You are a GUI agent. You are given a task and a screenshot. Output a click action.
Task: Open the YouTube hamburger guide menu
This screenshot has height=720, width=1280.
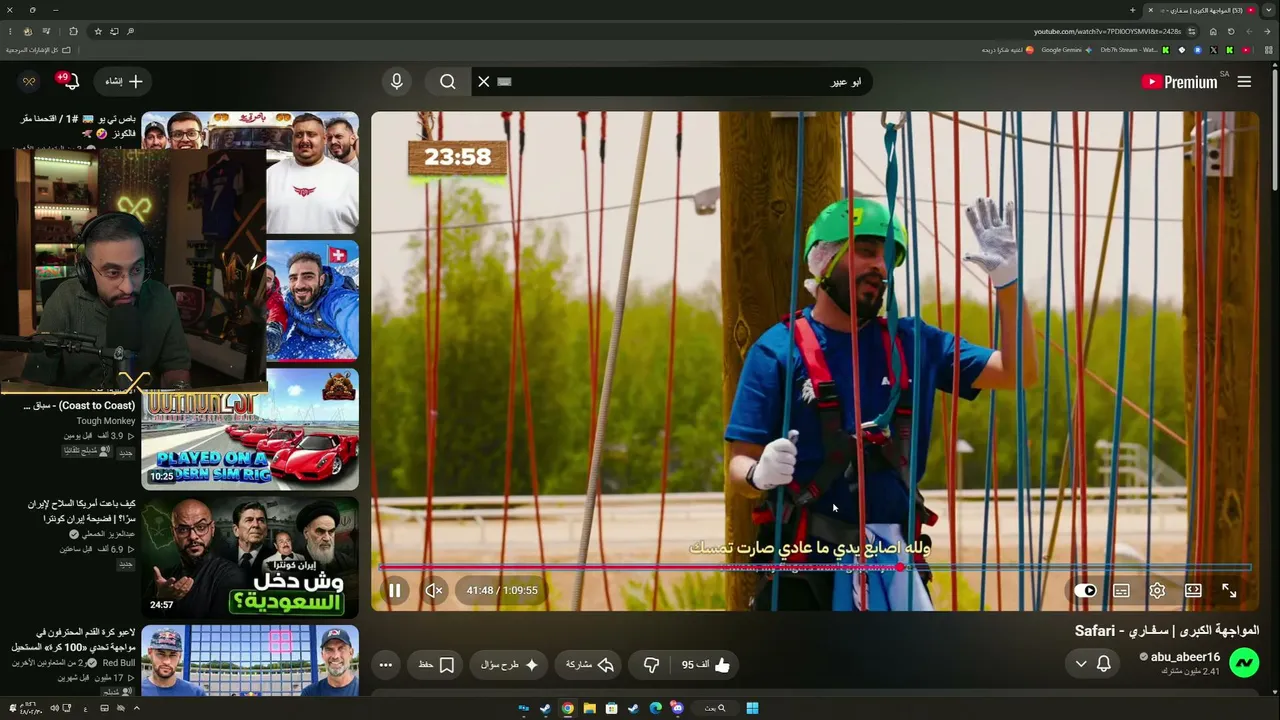[1244, 82]
